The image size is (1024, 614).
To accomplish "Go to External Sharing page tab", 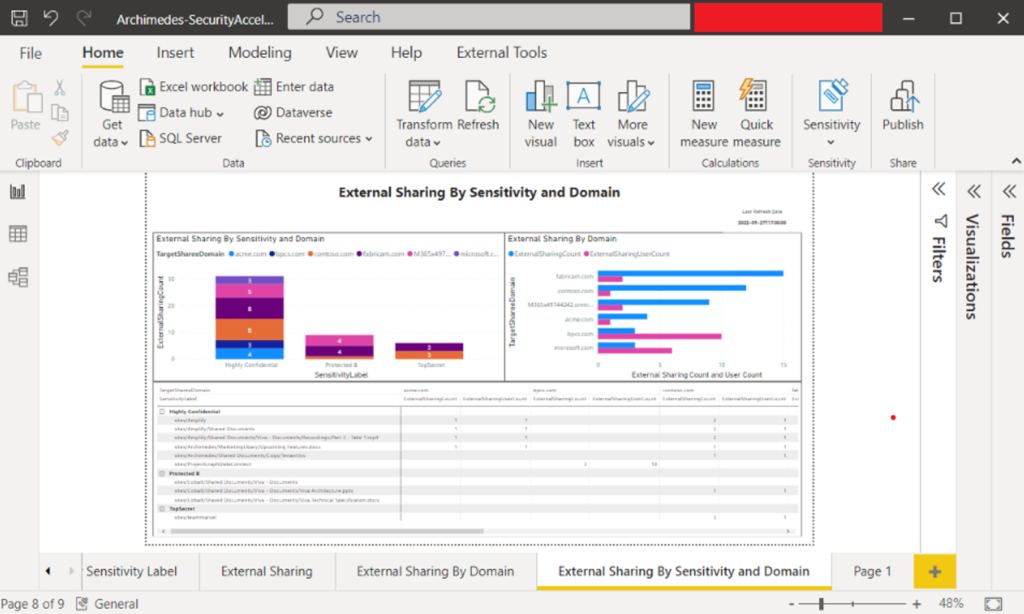I will tap(266, 572).
